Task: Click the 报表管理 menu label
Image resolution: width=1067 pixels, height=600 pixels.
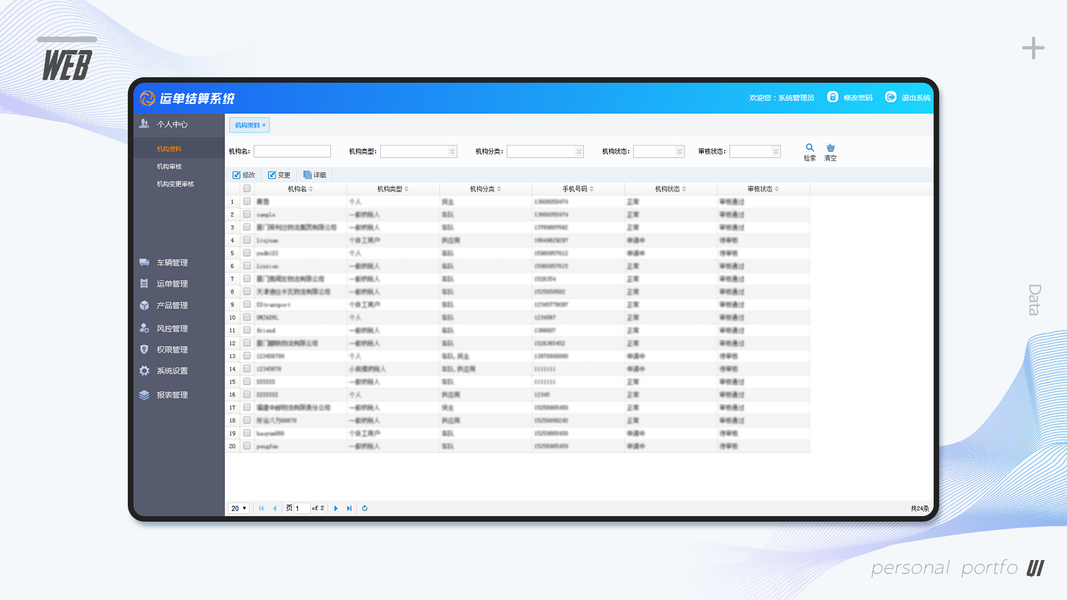Action: pos(172,395)
